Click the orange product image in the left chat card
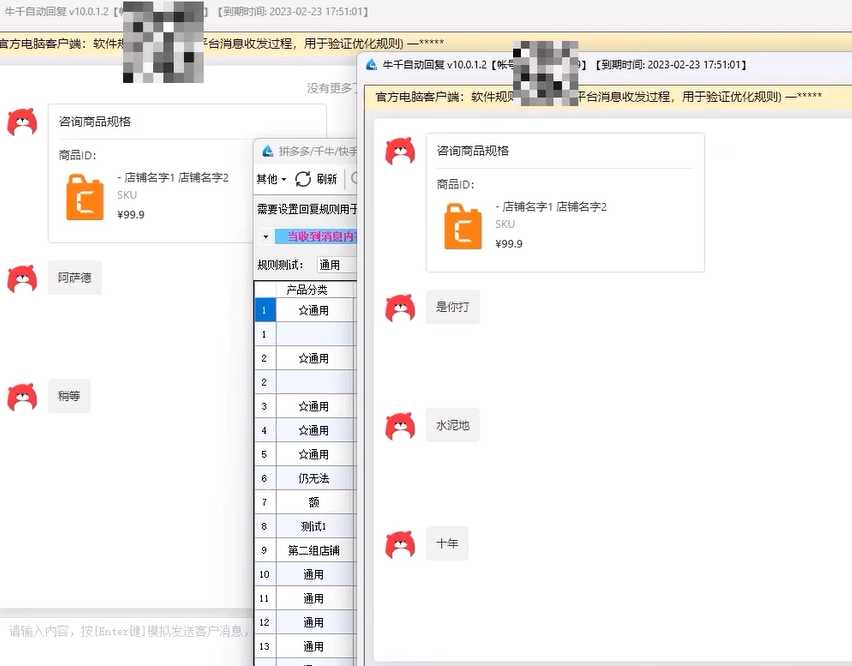This screenshot has width=852, height=666. 85,196
